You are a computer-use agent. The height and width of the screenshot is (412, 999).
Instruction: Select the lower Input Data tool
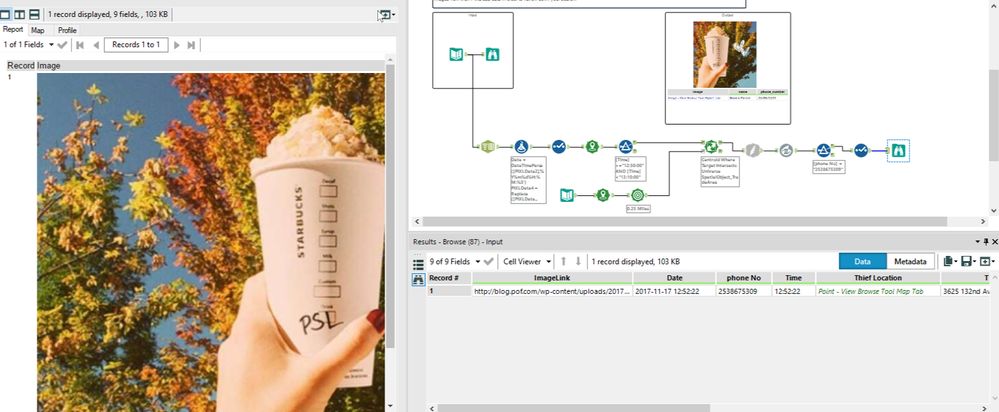click(567, 195)
